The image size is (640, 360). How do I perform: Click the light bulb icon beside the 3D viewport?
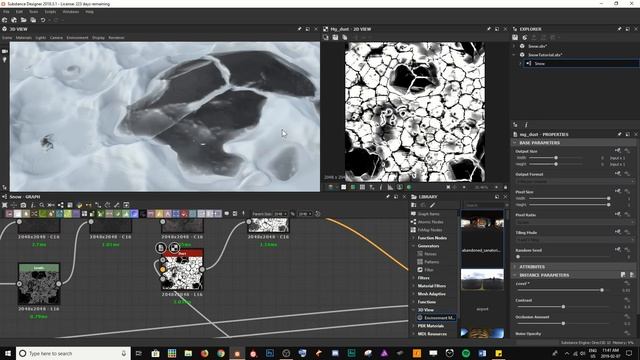tap(5, 60)
